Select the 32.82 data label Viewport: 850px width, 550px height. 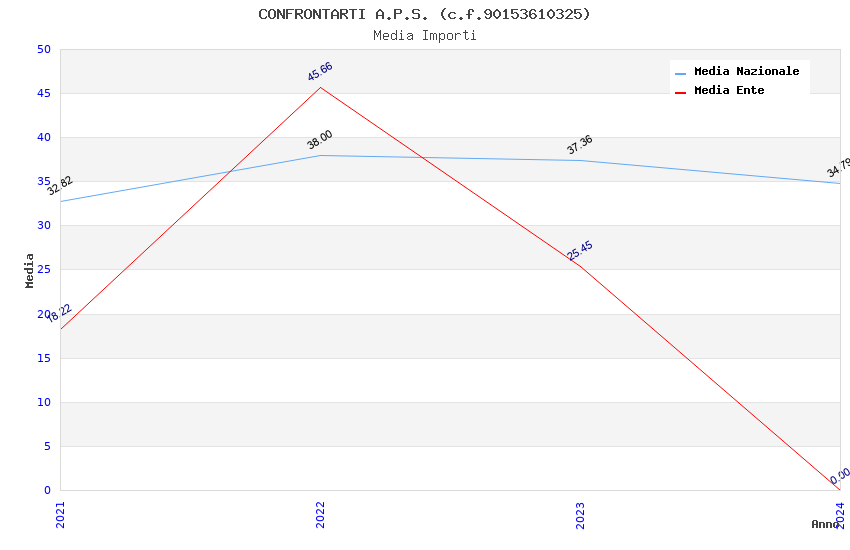click(x=60, y=185)
